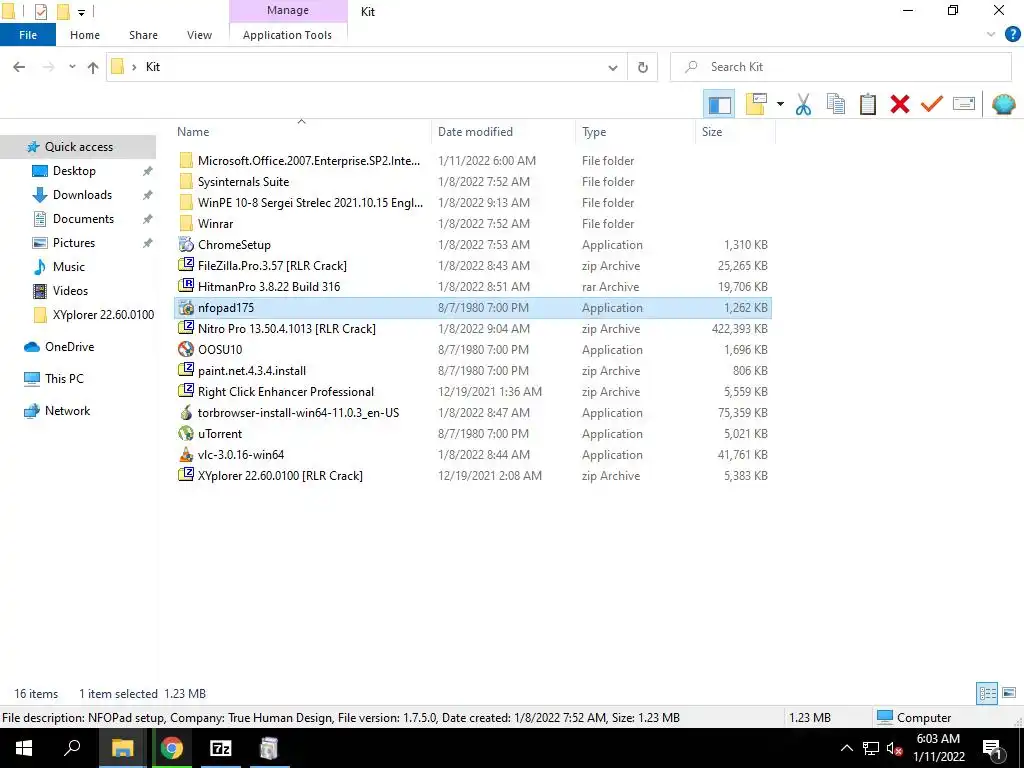Open the Help question mark icon

point(1012,35)
